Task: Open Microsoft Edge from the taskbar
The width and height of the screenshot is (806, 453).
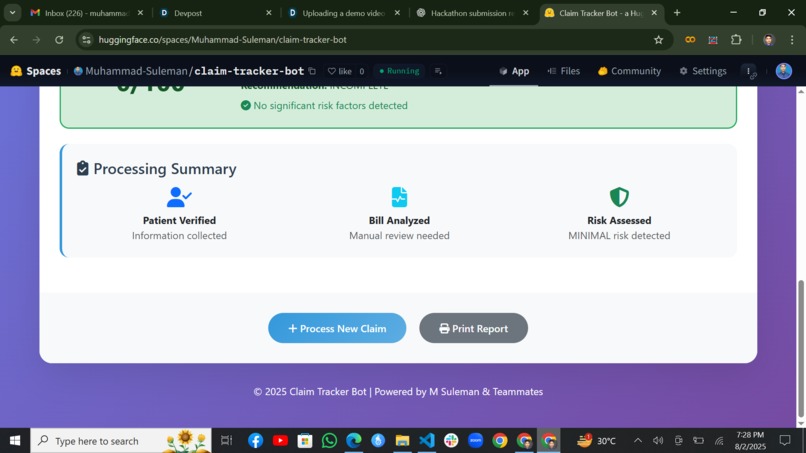Action: (354, 441)
